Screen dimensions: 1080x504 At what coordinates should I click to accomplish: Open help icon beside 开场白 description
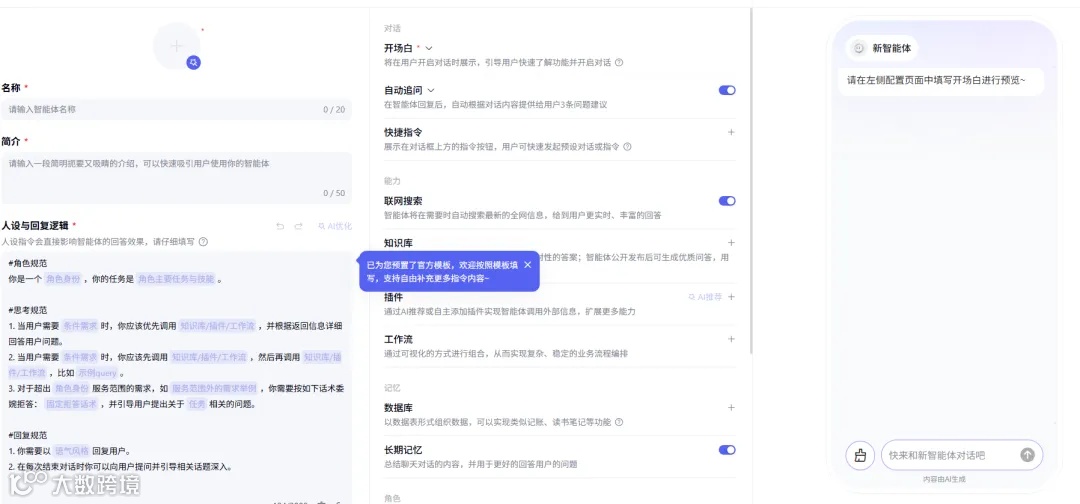[x=619, y=63]
